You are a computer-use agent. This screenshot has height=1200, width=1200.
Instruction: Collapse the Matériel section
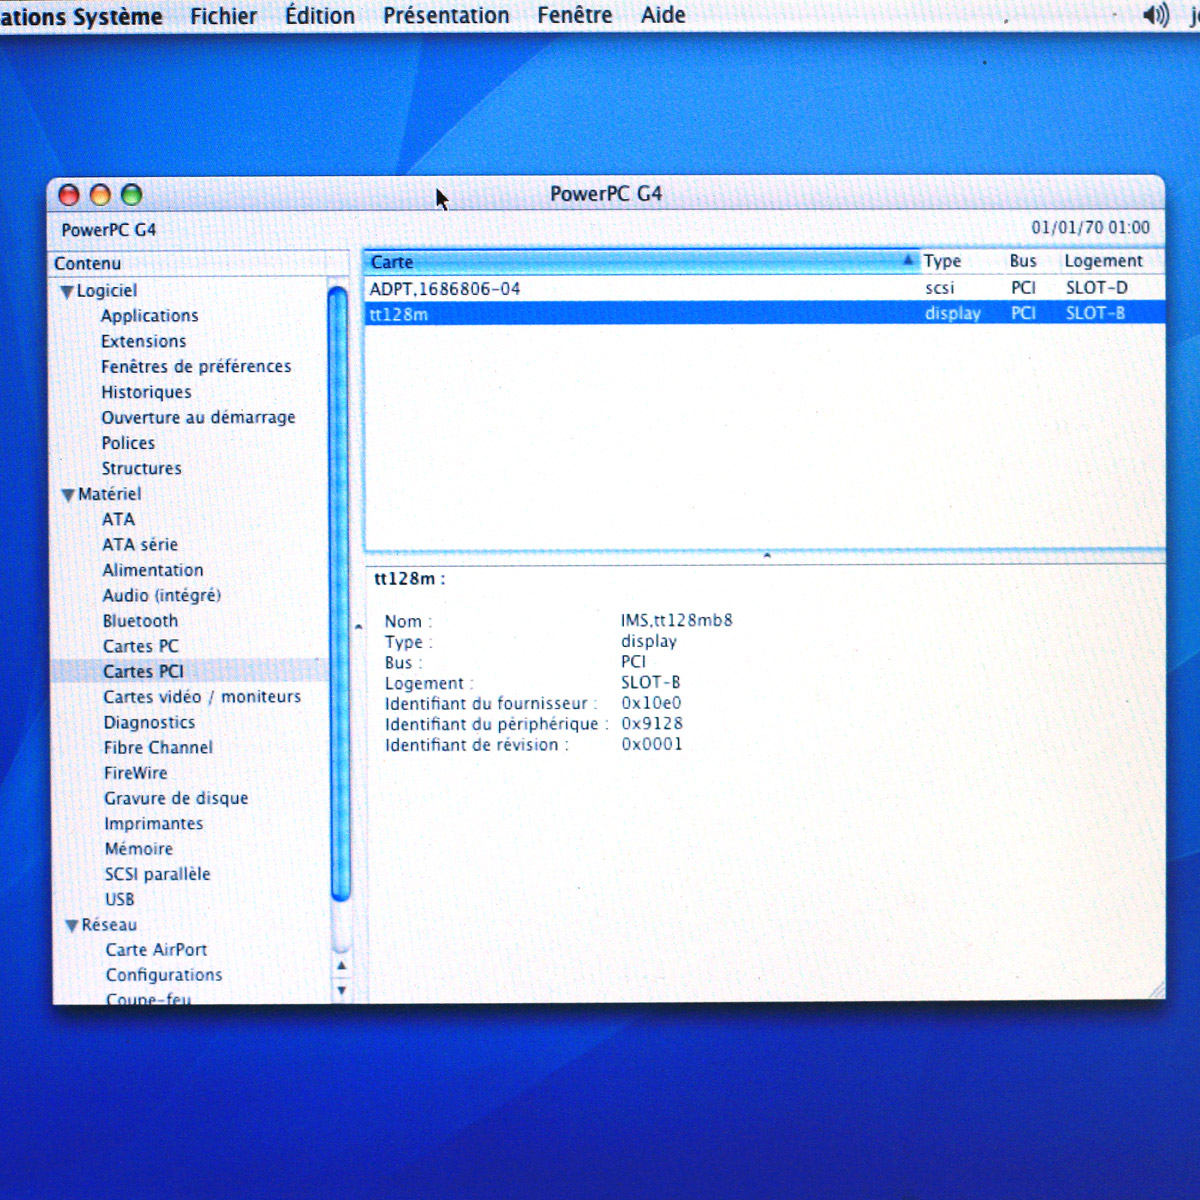(68, 495)
